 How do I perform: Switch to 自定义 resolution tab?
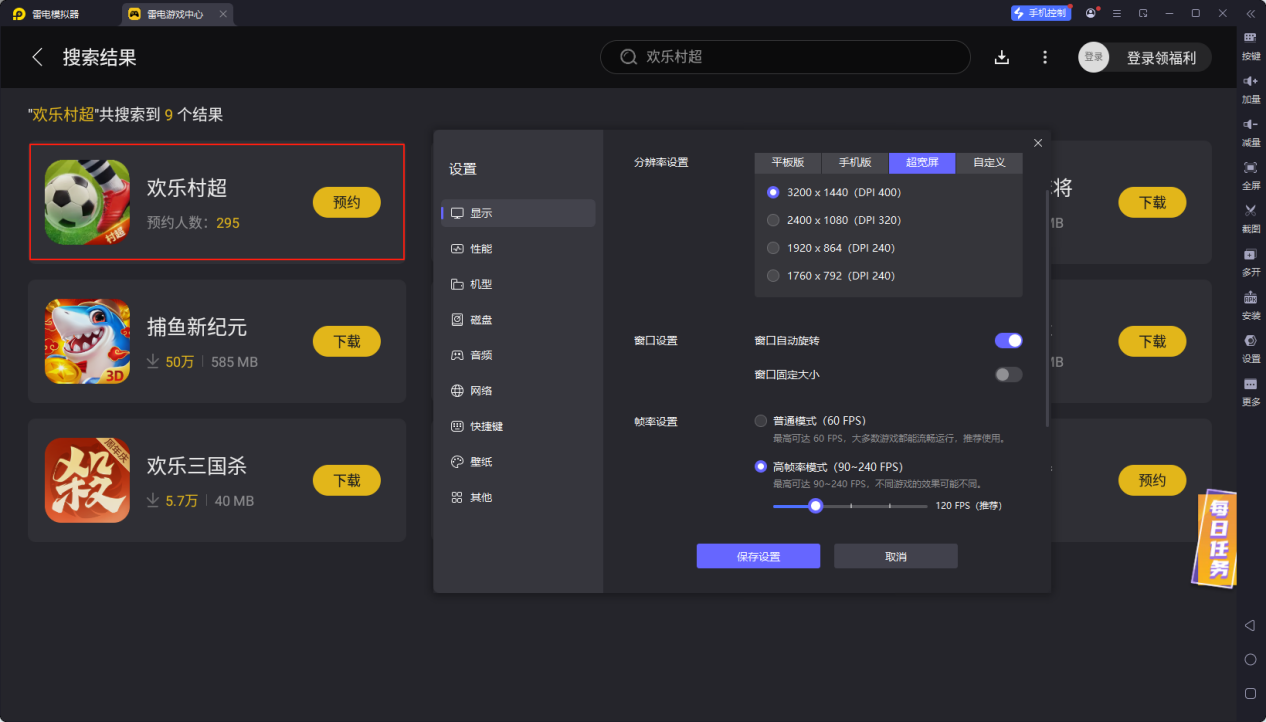click(x=989, y=163)
